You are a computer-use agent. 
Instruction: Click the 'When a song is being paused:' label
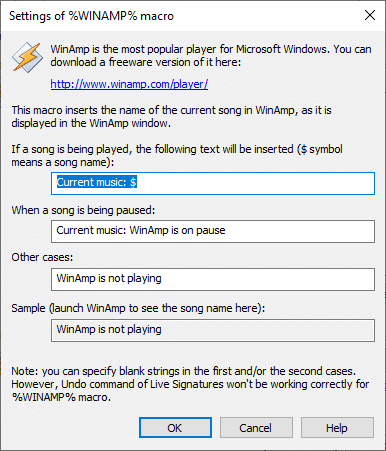tap(83, 210)
